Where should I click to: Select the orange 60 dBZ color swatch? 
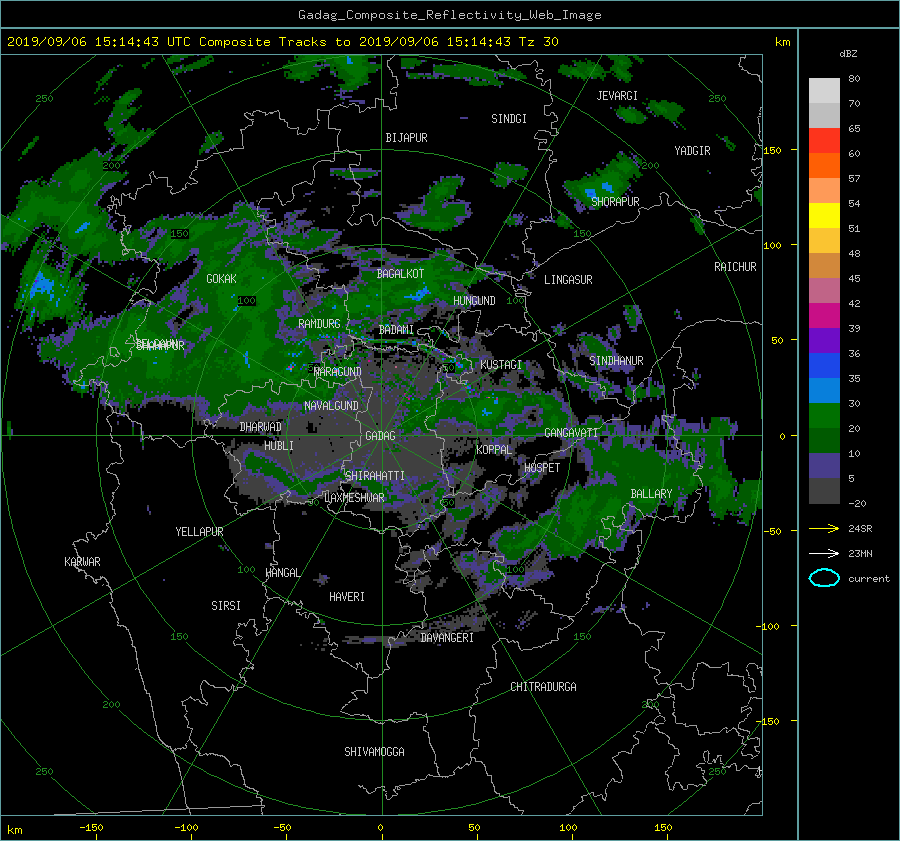(x=824, y=166)
